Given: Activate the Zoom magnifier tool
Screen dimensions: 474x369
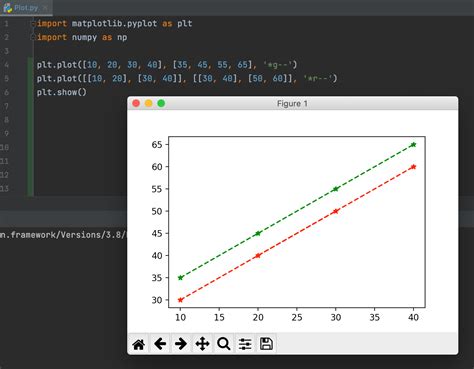Looking at the screenshot, I should (223, 344).
